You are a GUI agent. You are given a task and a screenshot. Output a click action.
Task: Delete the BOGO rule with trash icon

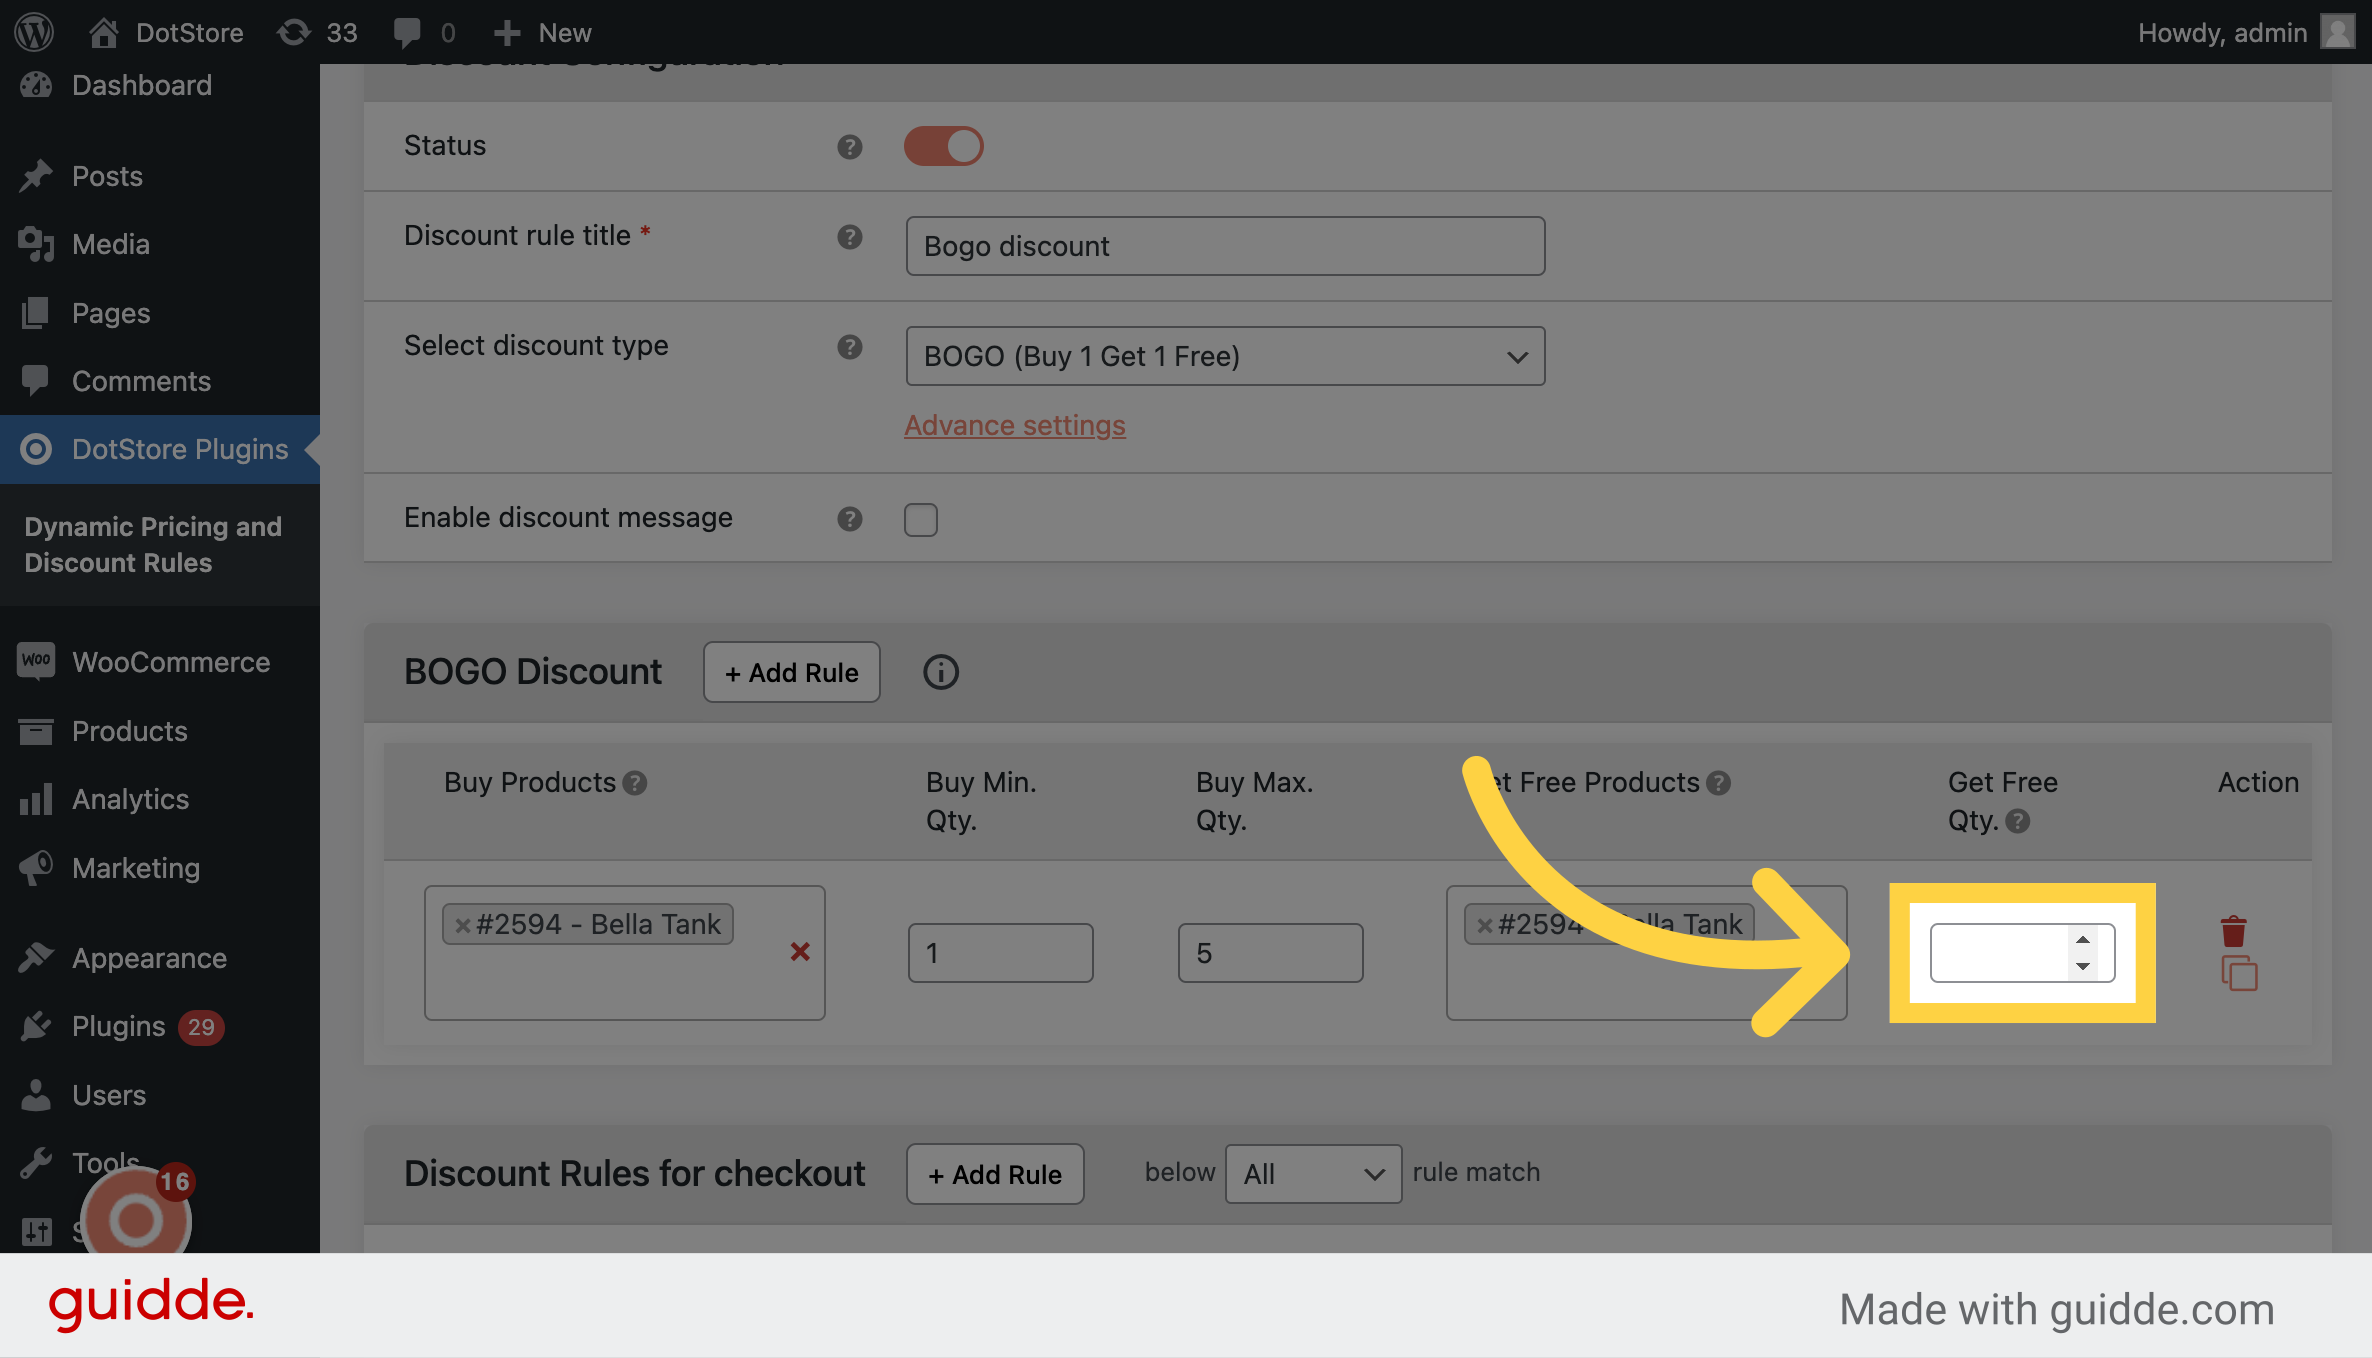[2233, 931]
